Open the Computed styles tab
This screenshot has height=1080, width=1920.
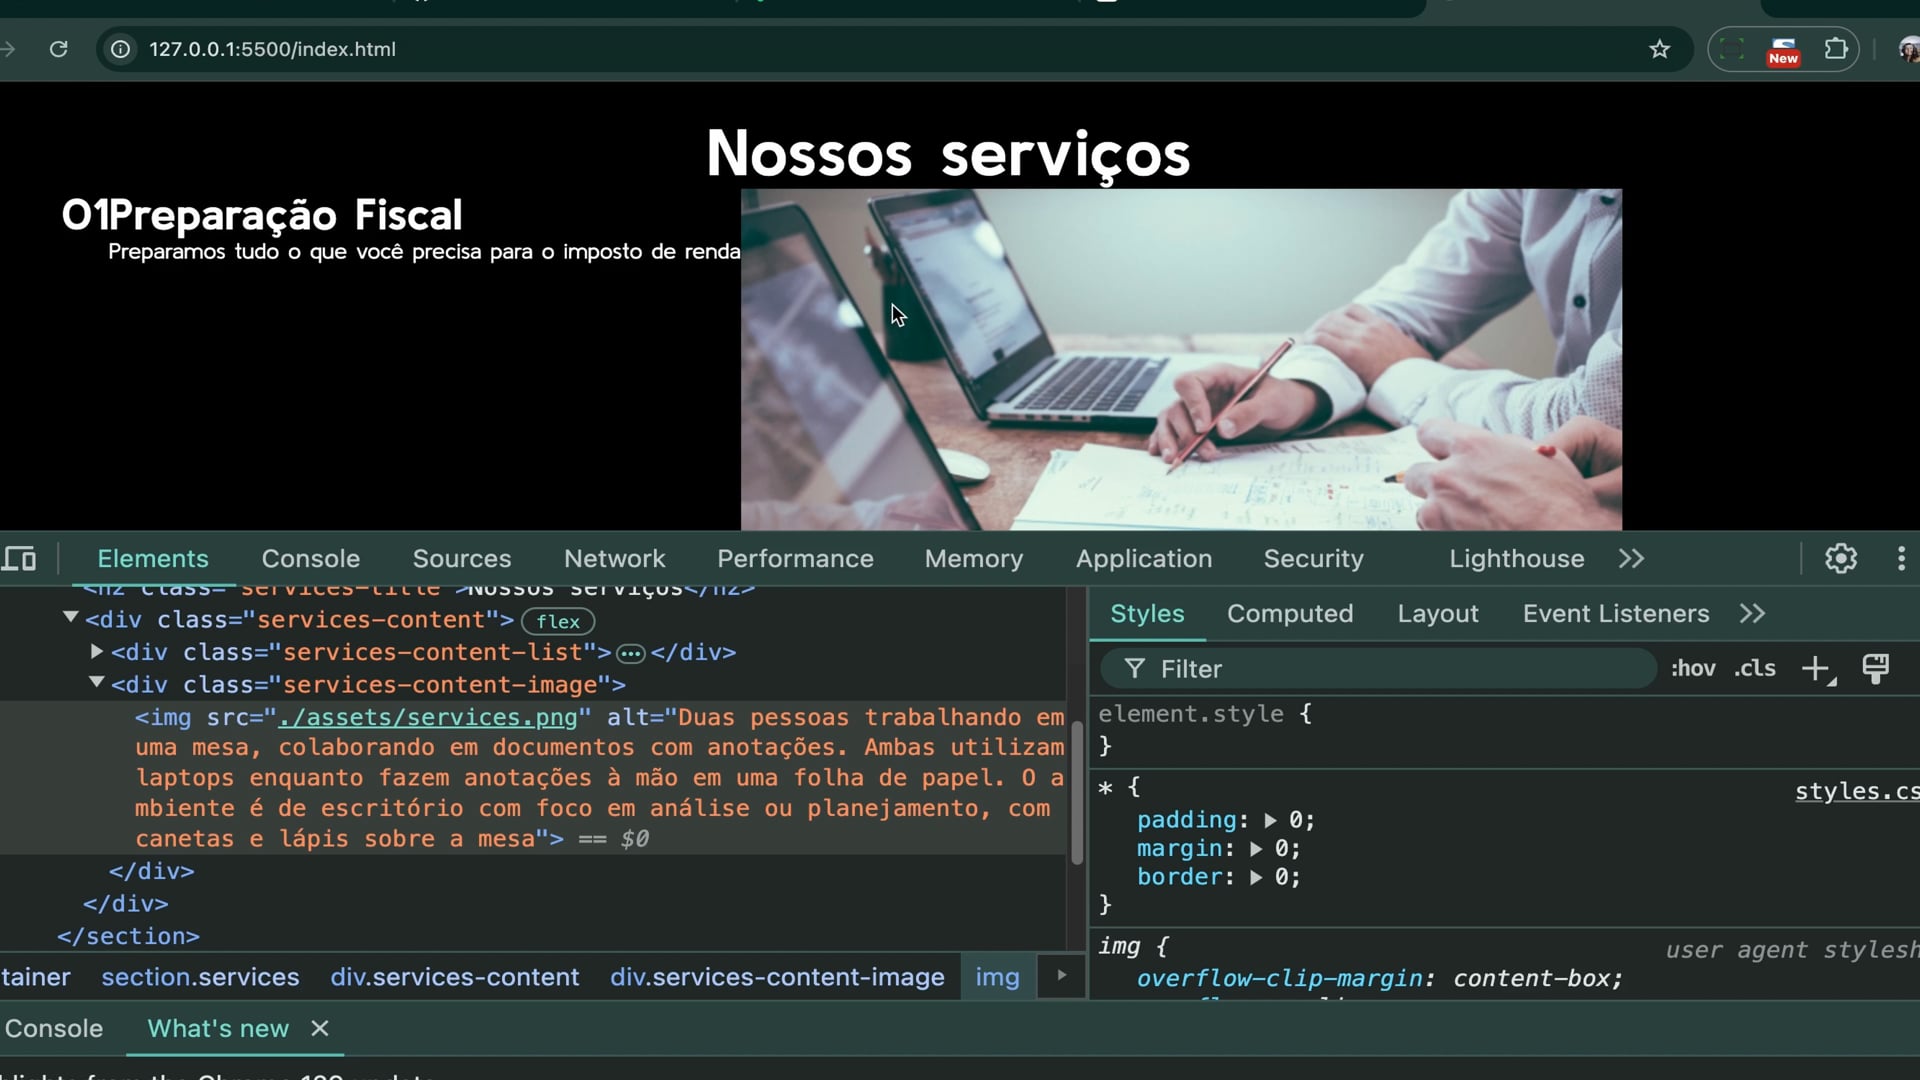pyautogui.click(x=1289, y=613)
